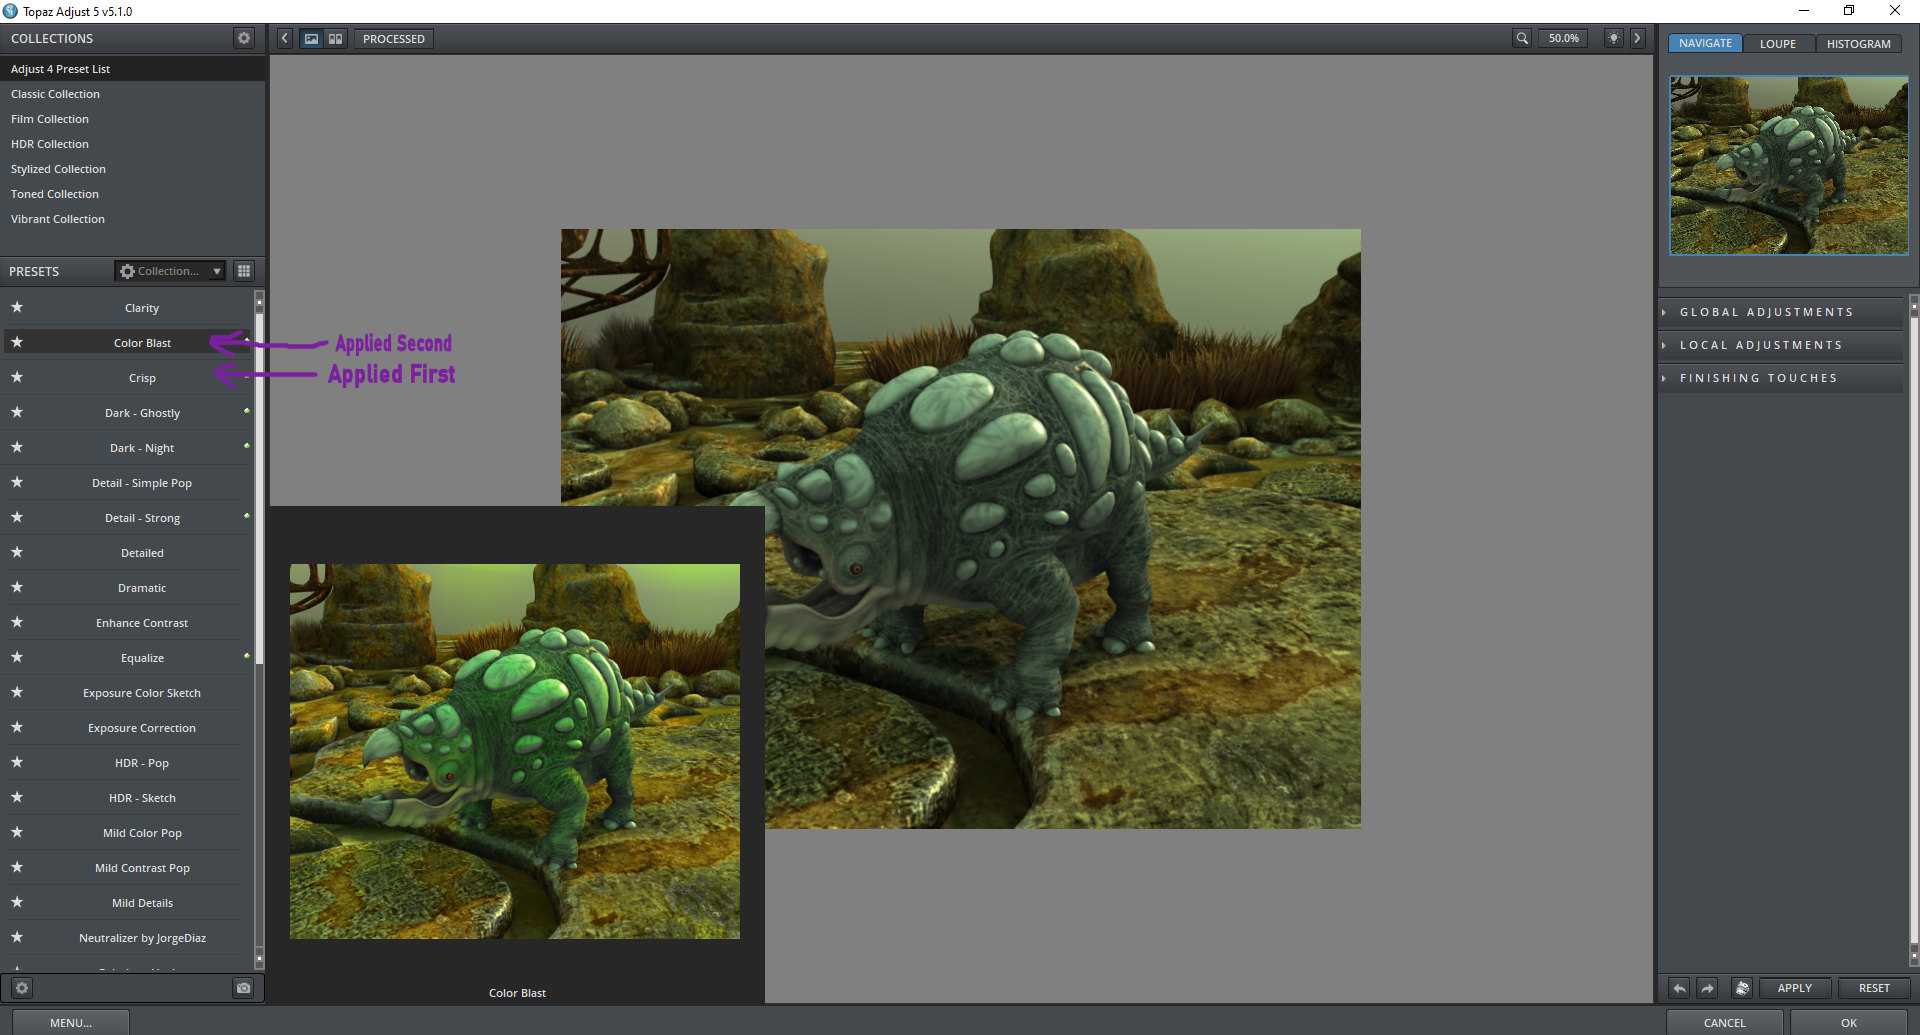Apply the Detailed preset
The width and height of the screenshot is (1920, 1035).
[142, 553]
